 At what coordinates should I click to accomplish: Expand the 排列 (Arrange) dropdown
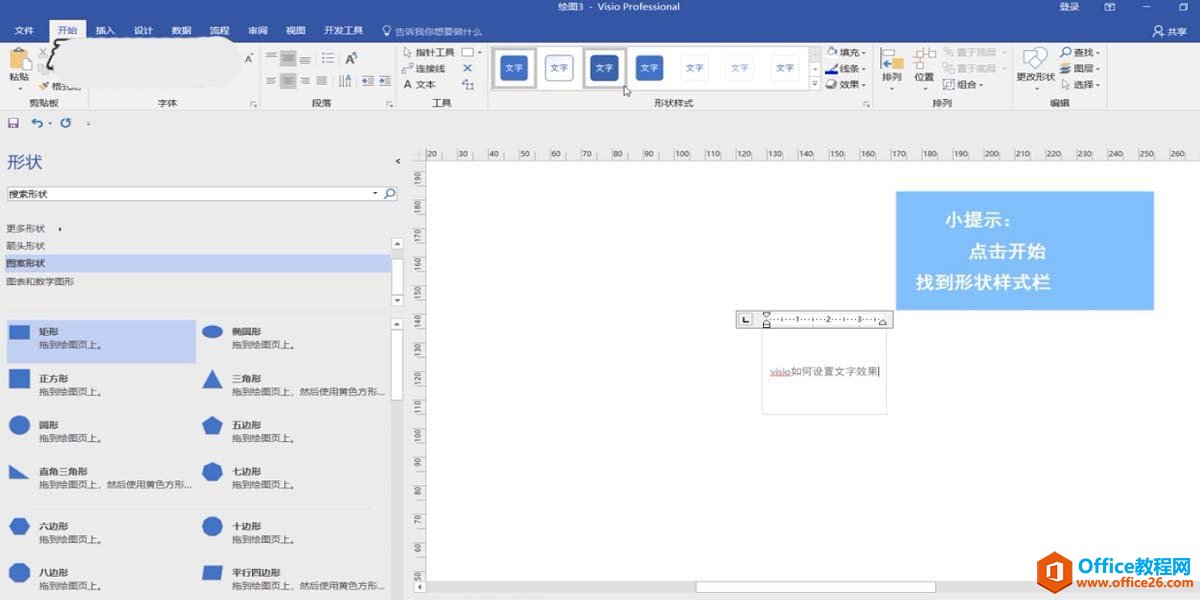coord(891,88)
